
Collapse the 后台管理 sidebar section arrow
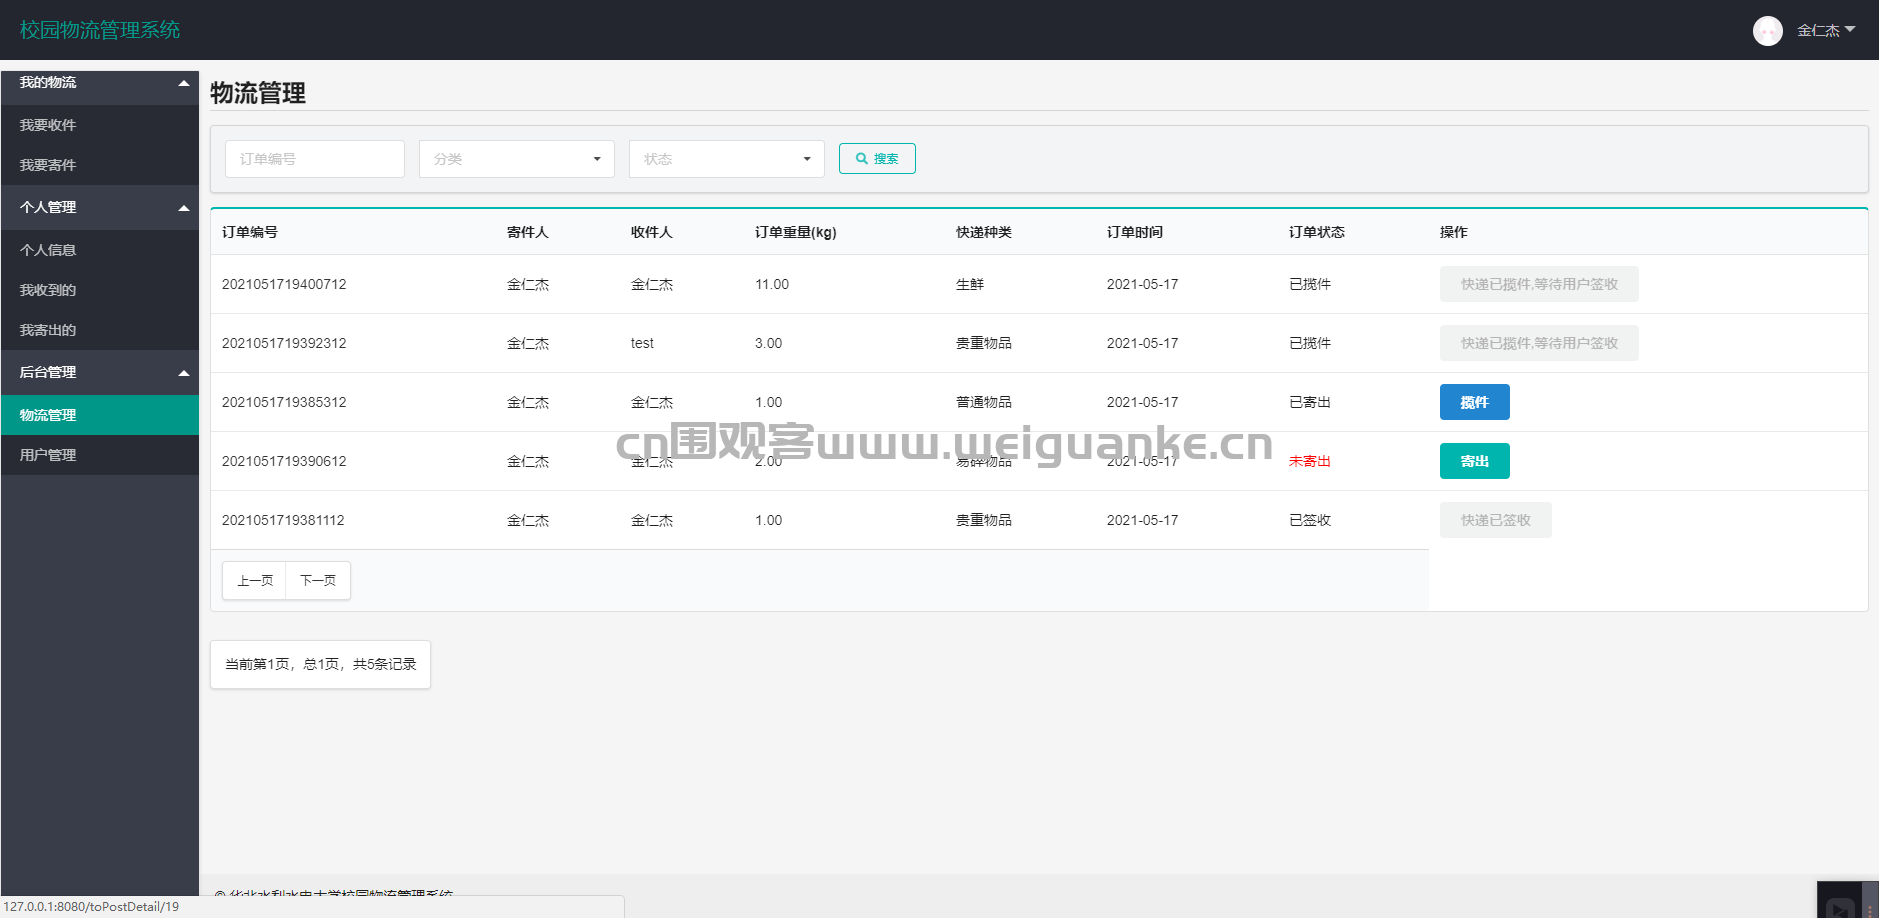(184, 373)
